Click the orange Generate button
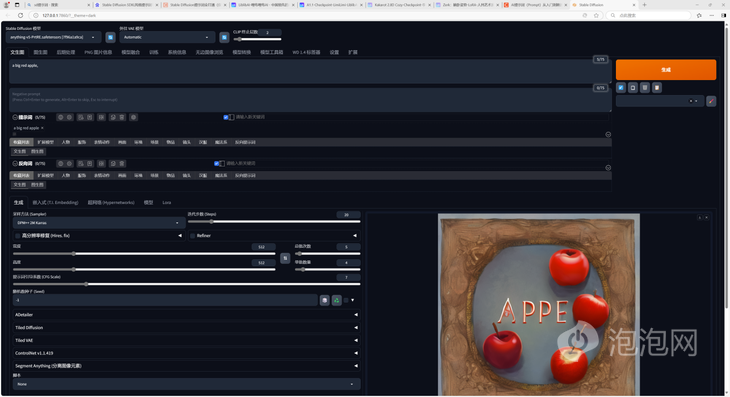730x397 pixels. point(666,70)
